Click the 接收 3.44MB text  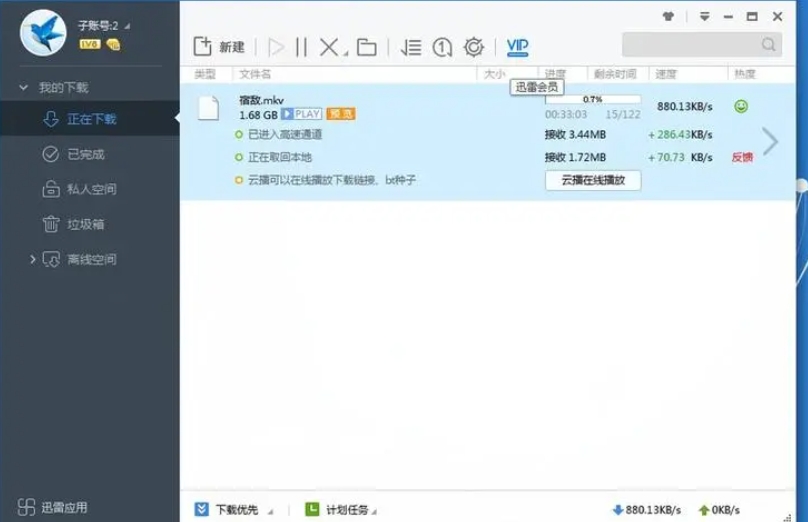(575, 135)
